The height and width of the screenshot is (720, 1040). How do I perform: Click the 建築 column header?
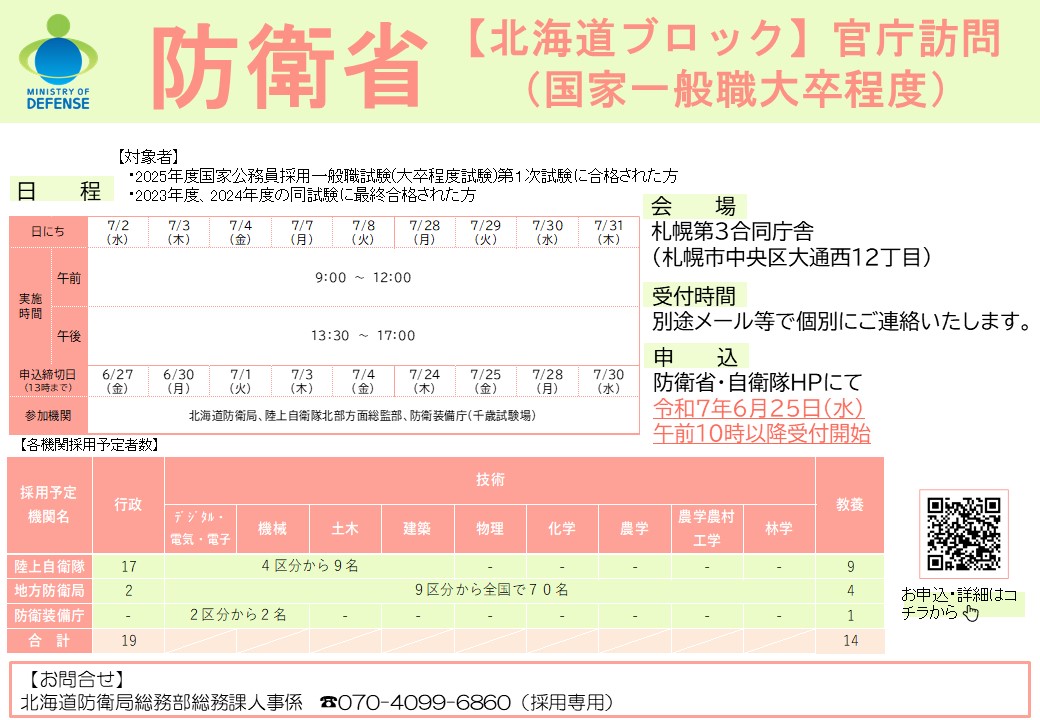click(417, 528)
